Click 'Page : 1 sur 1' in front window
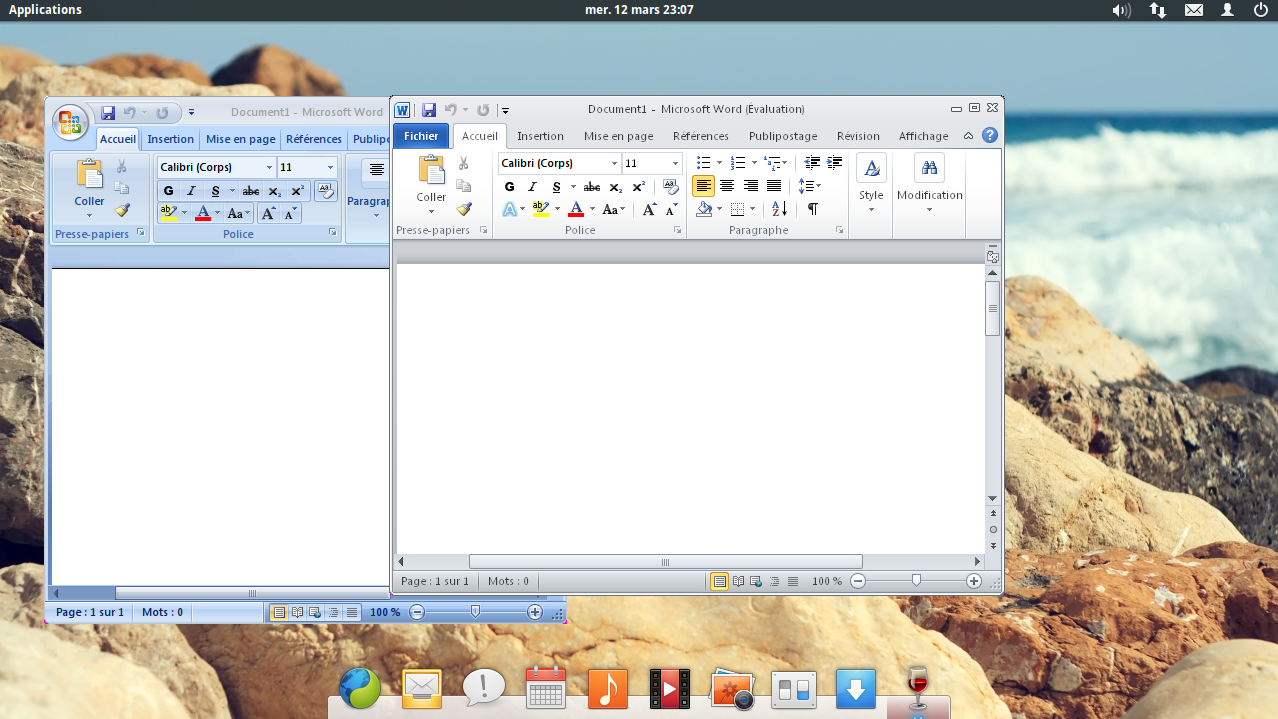 [x=435, y=581]
